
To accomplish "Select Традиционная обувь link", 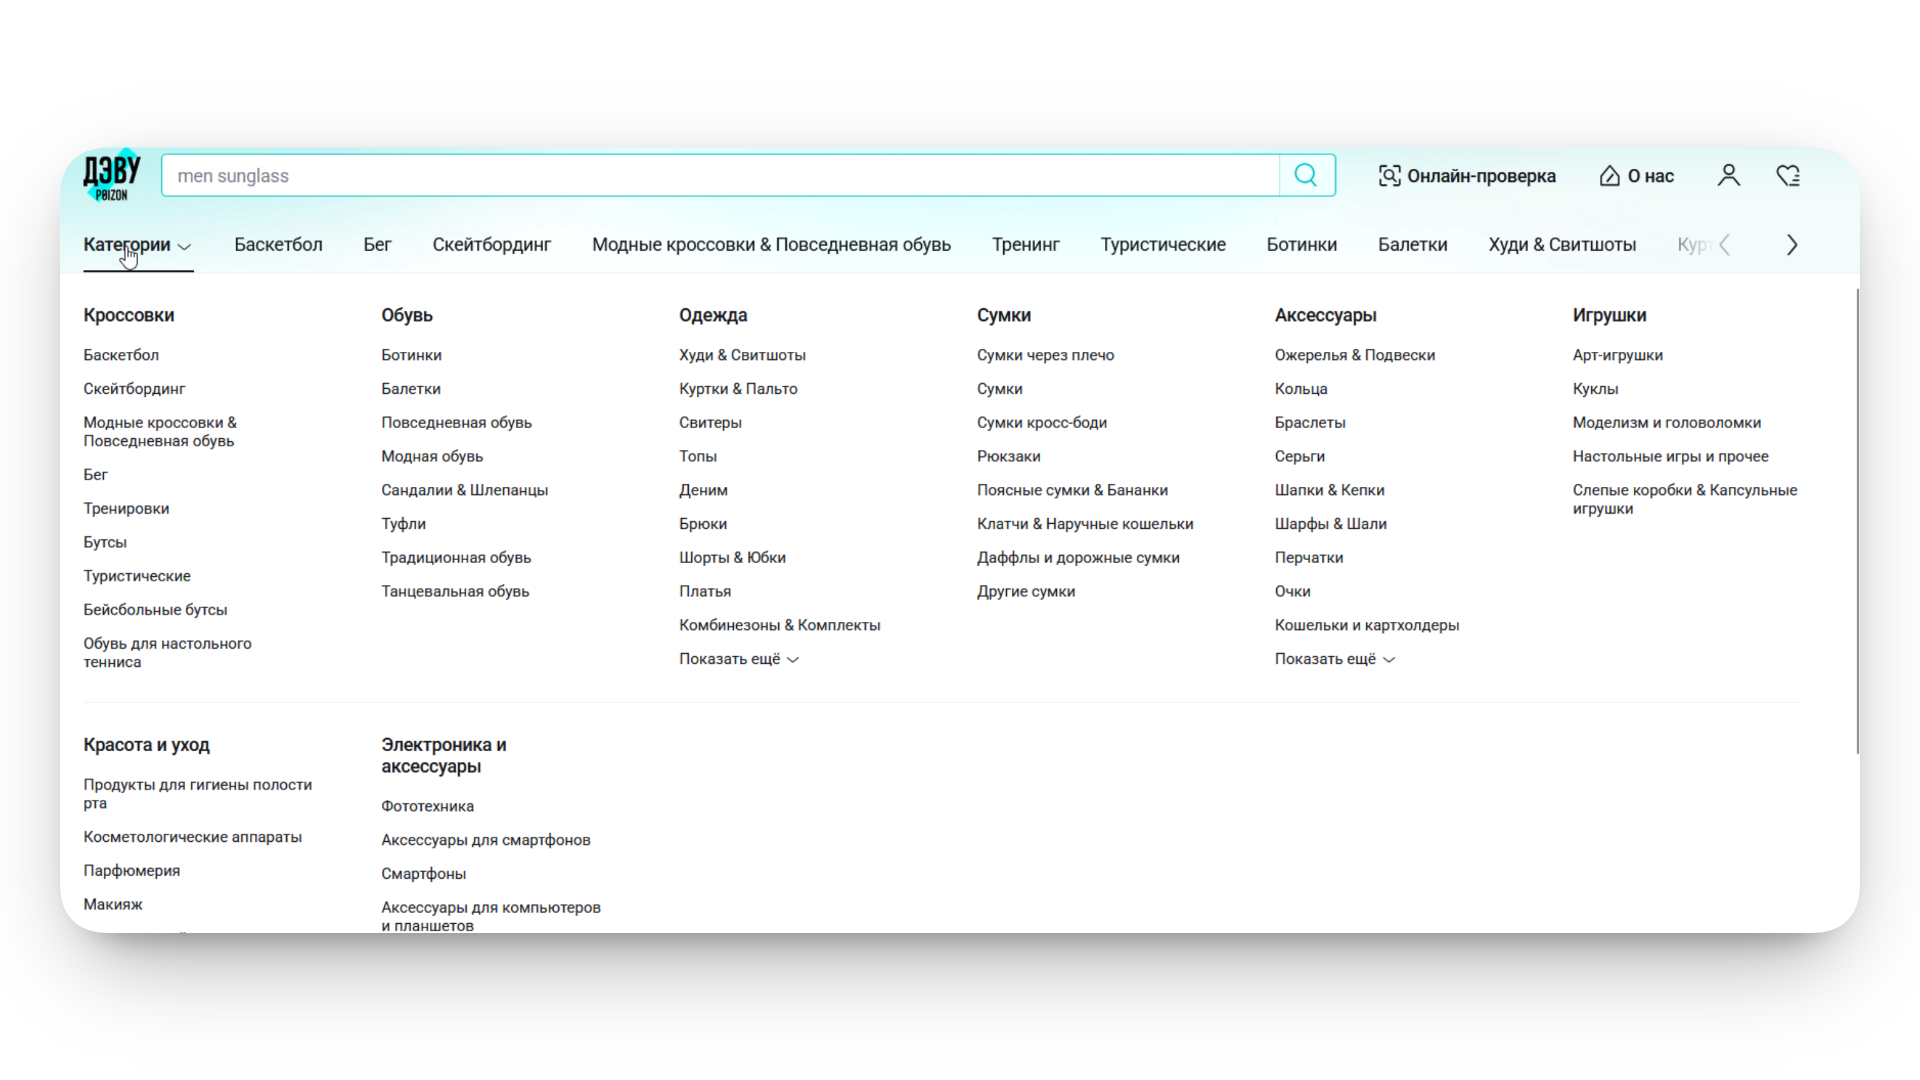I will pos(456,558).
